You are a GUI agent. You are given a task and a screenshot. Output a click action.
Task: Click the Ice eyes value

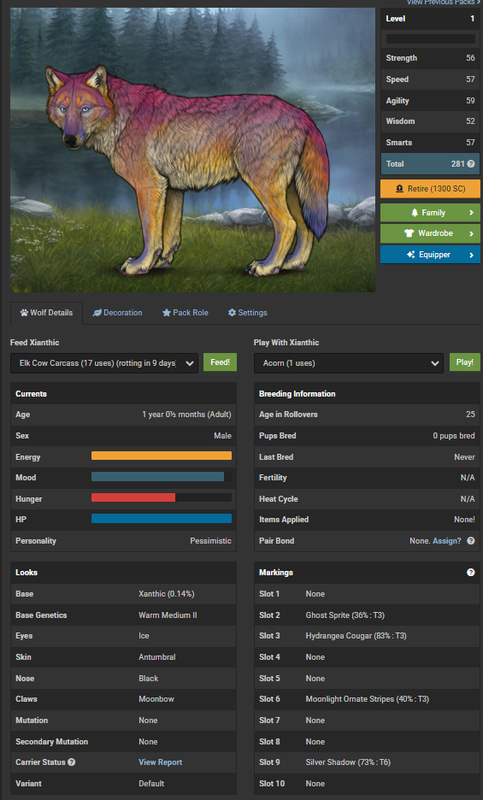pyautogui.click(x=144, y=636)
